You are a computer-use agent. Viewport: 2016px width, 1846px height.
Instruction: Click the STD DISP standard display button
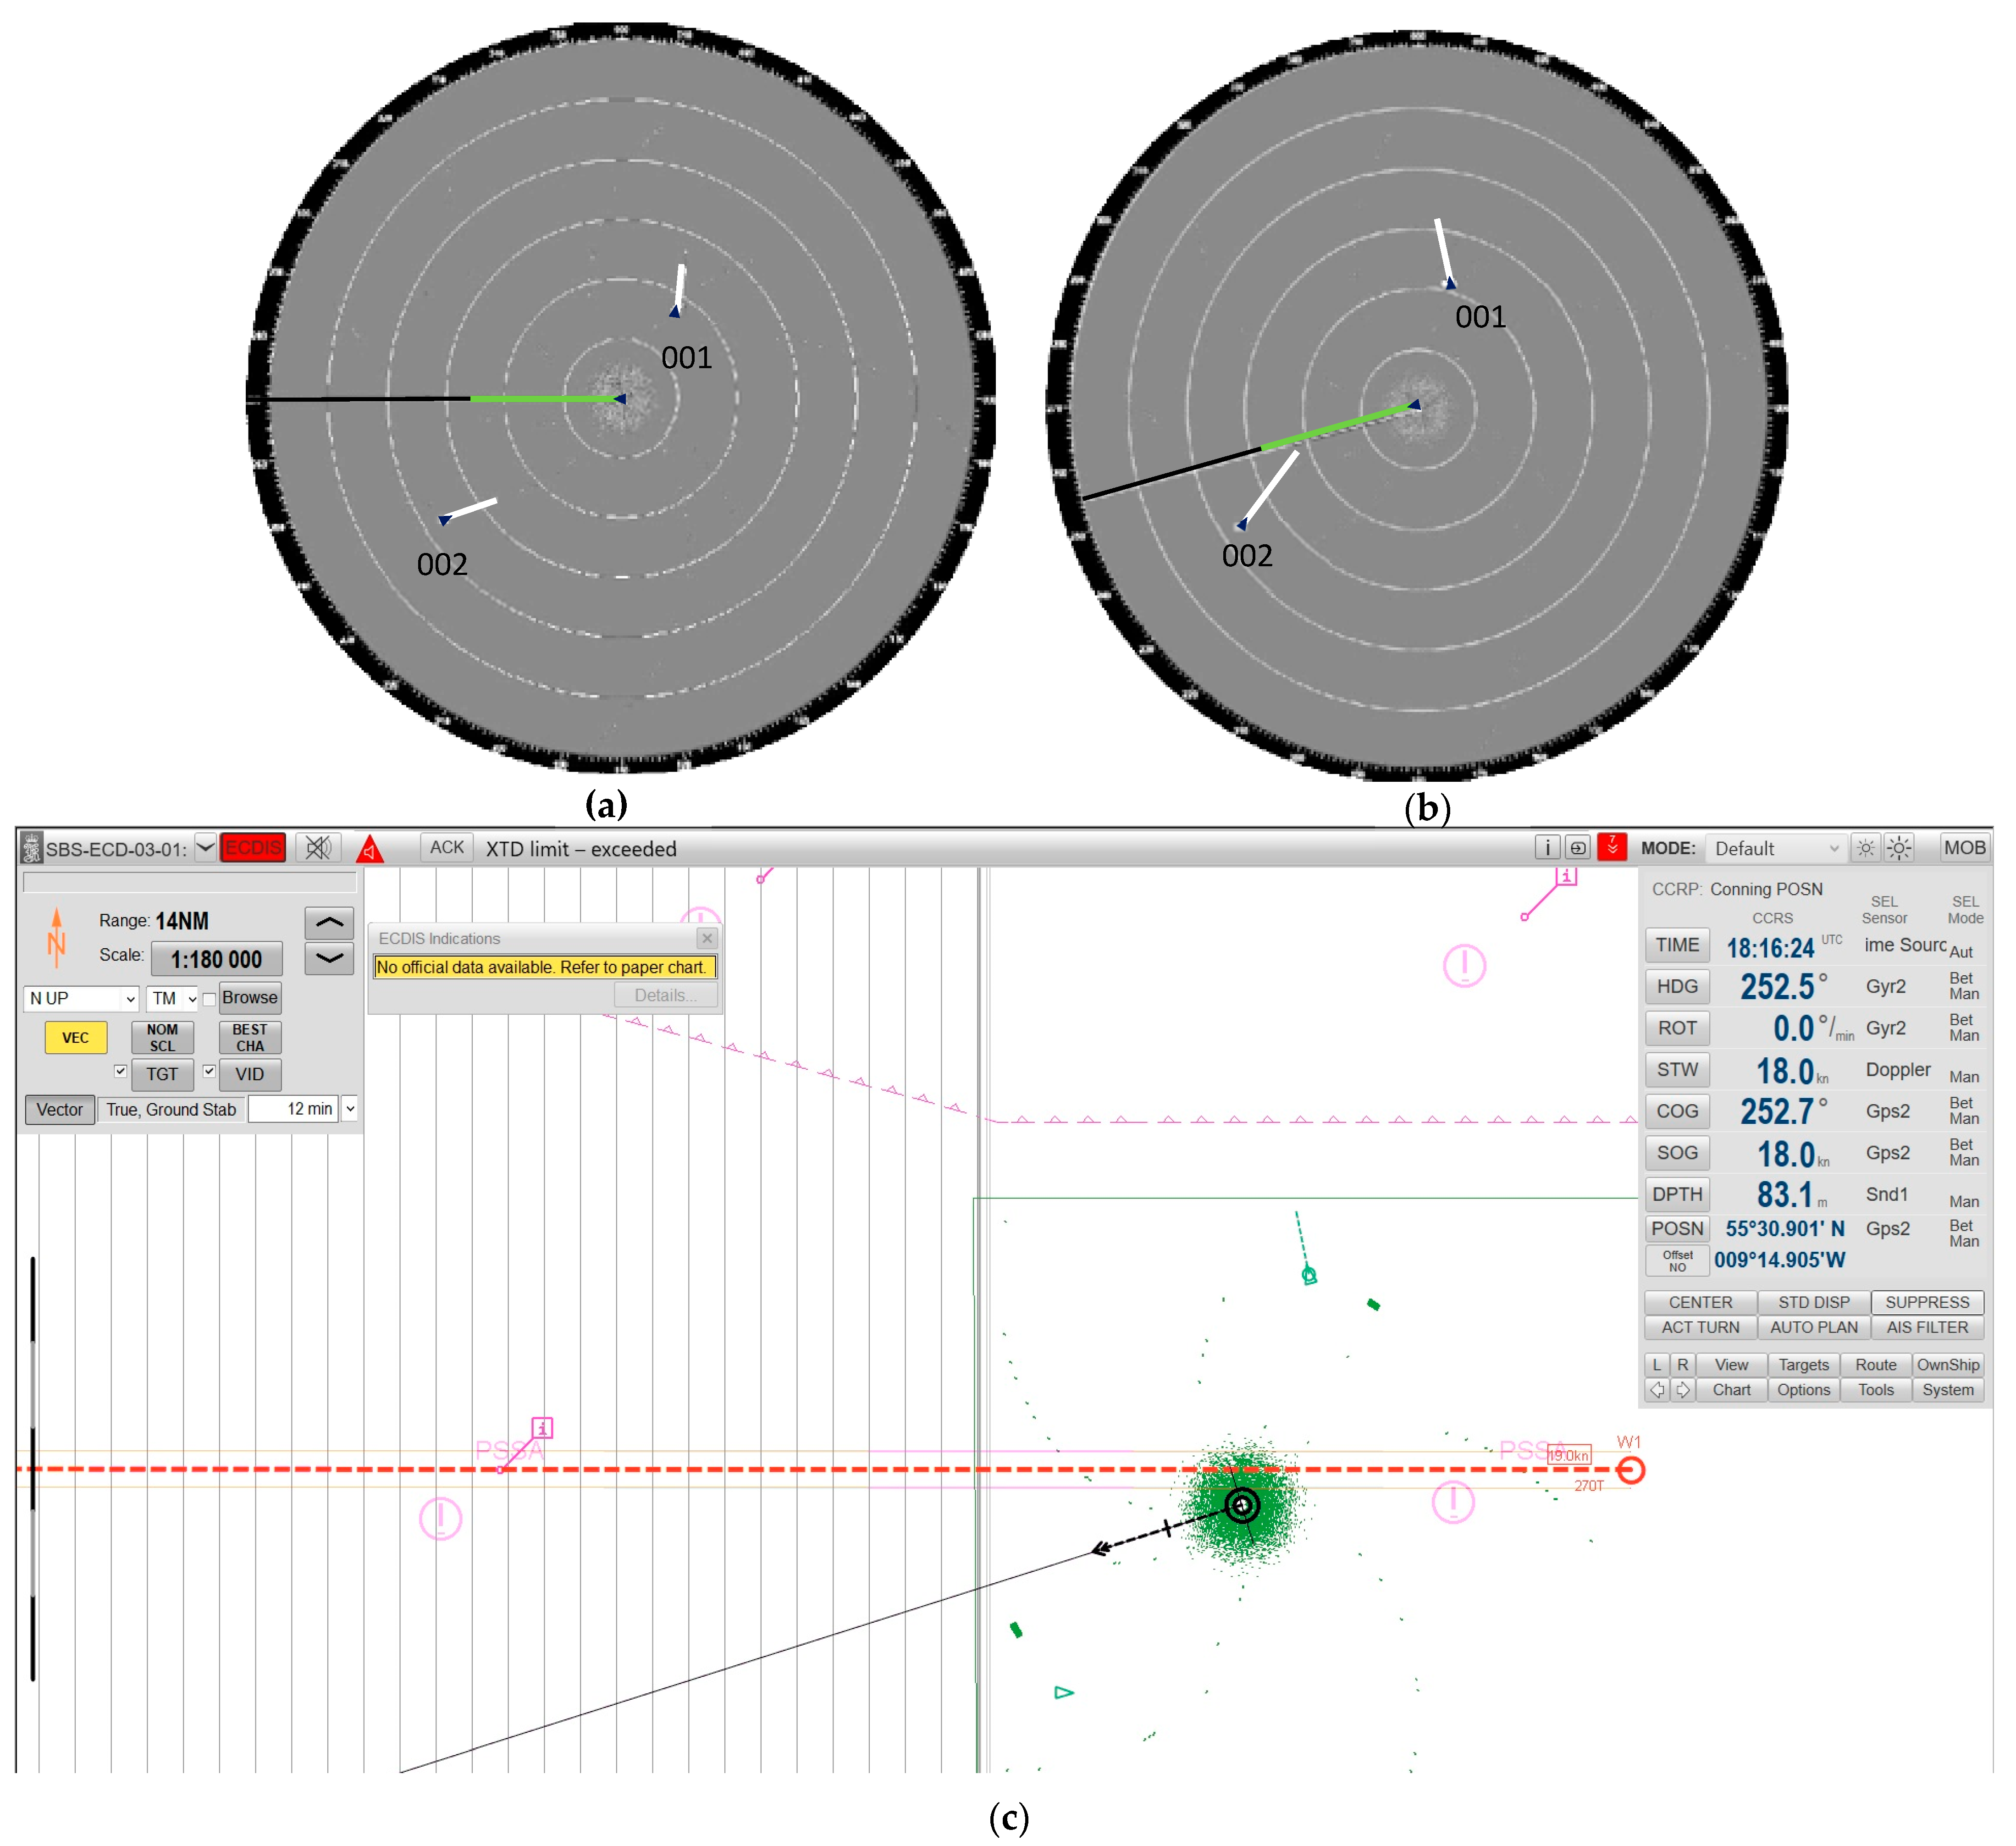coord(1813,1302)
